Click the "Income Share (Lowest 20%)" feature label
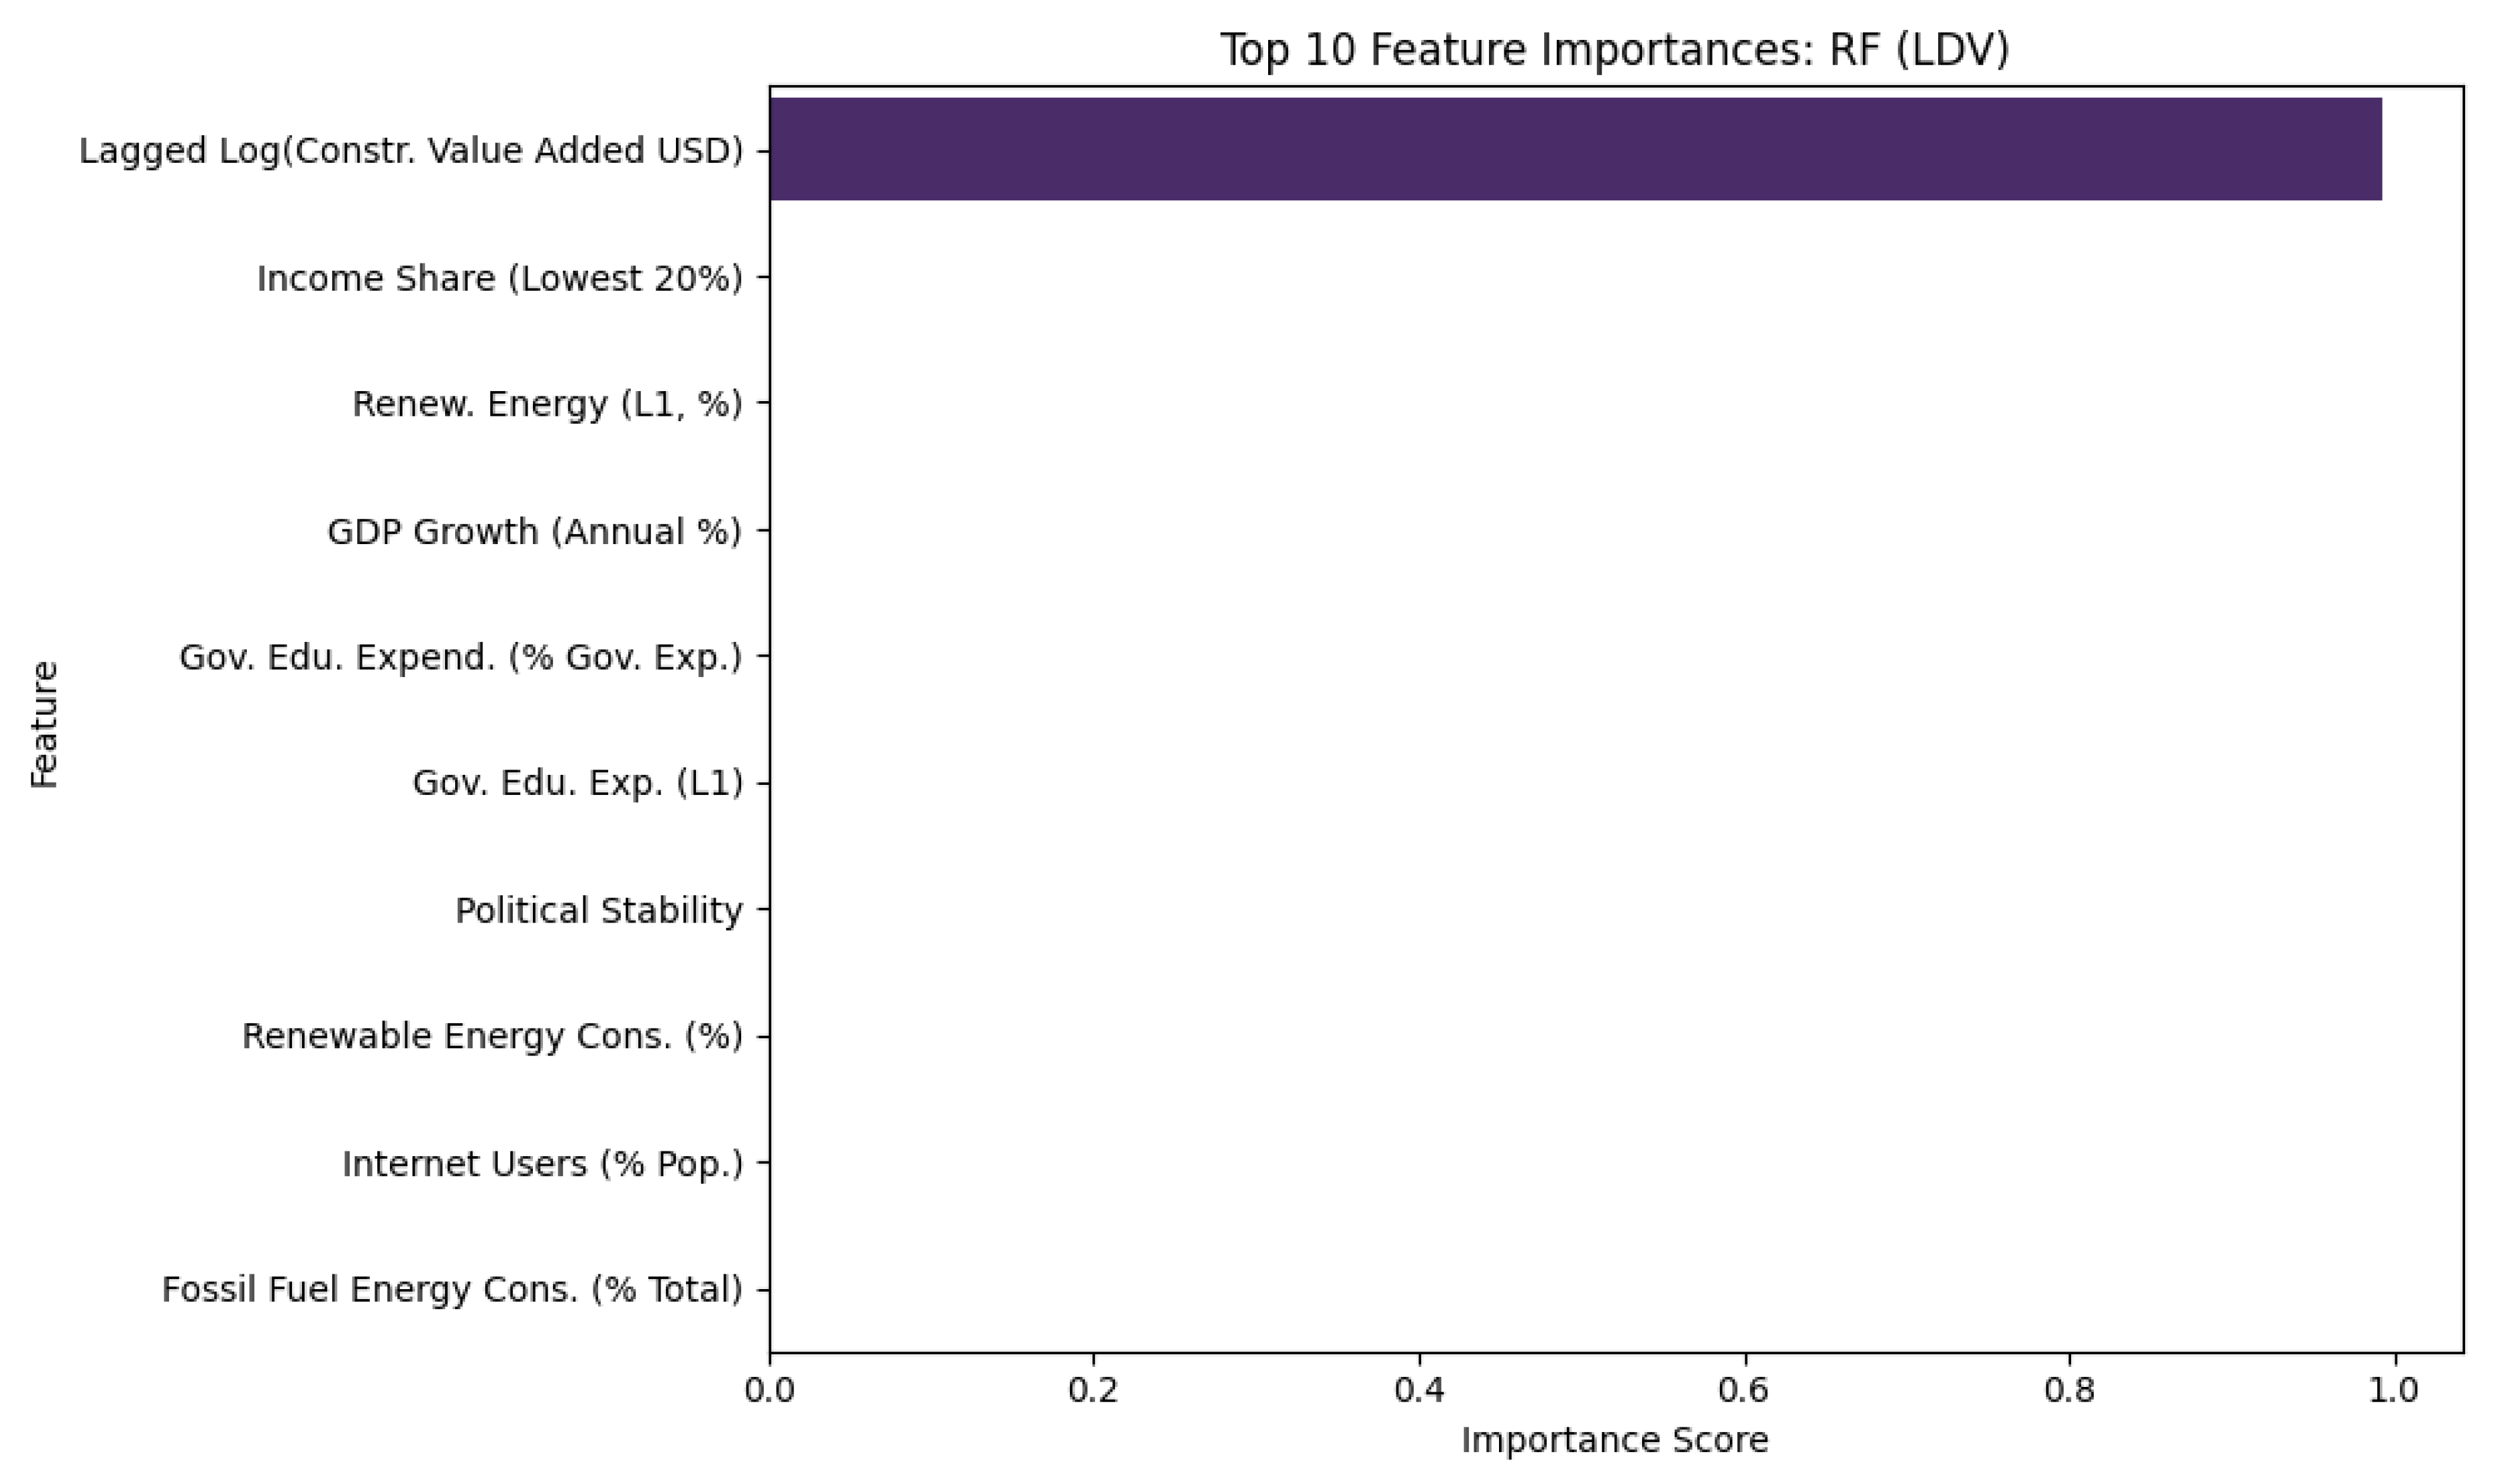 (x=499, y=278)
